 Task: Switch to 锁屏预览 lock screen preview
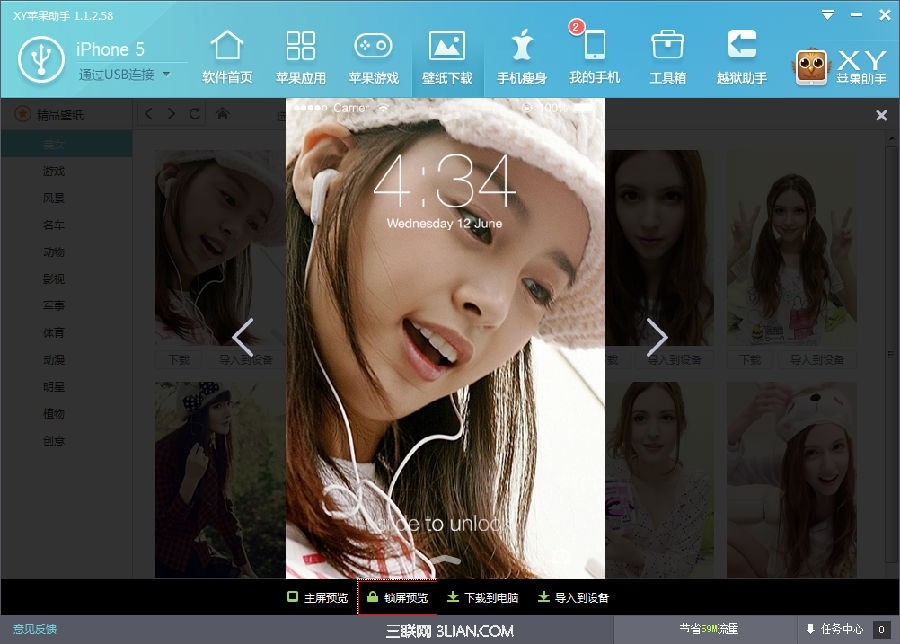397,598
